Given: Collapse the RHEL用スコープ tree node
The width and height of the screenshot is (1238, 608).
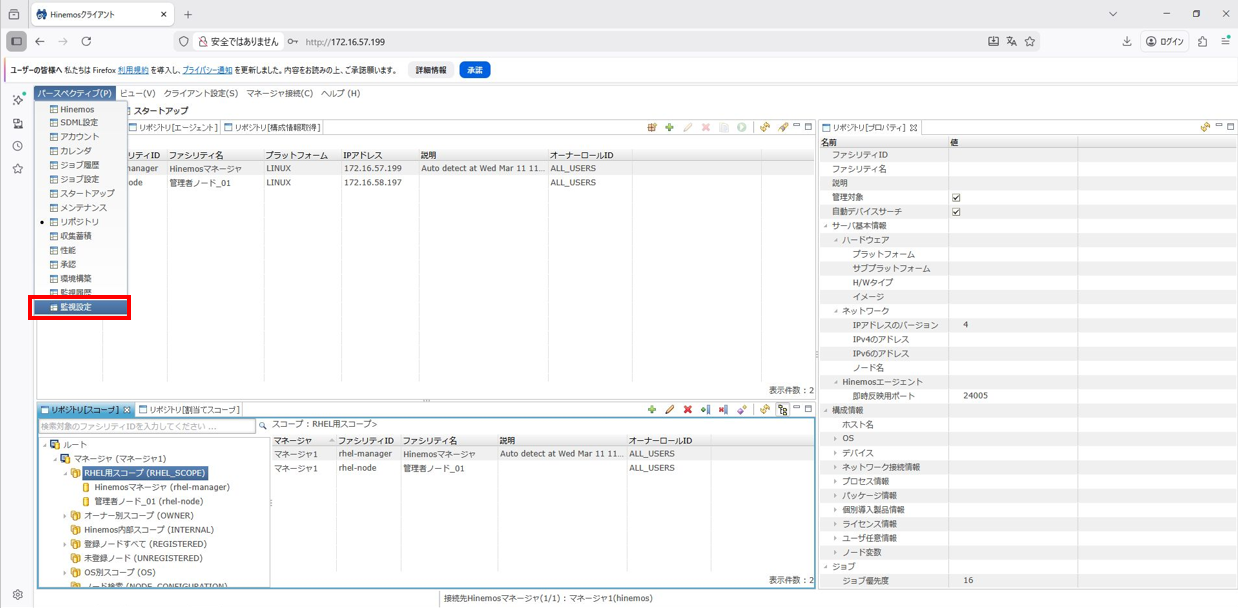Looking at the screenshot, I should click(65, 473).
